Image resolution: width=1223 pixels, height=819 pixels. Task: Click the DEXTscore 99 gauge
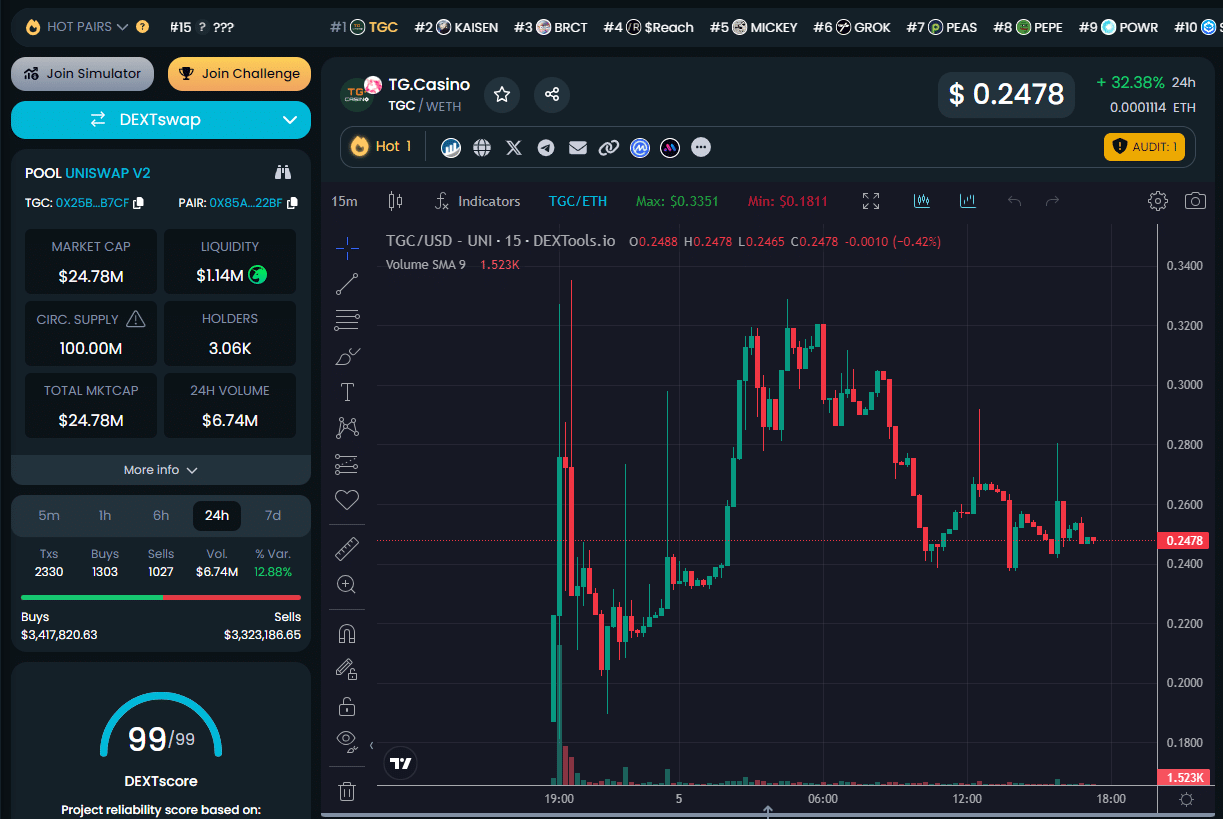tap(161, 727)
